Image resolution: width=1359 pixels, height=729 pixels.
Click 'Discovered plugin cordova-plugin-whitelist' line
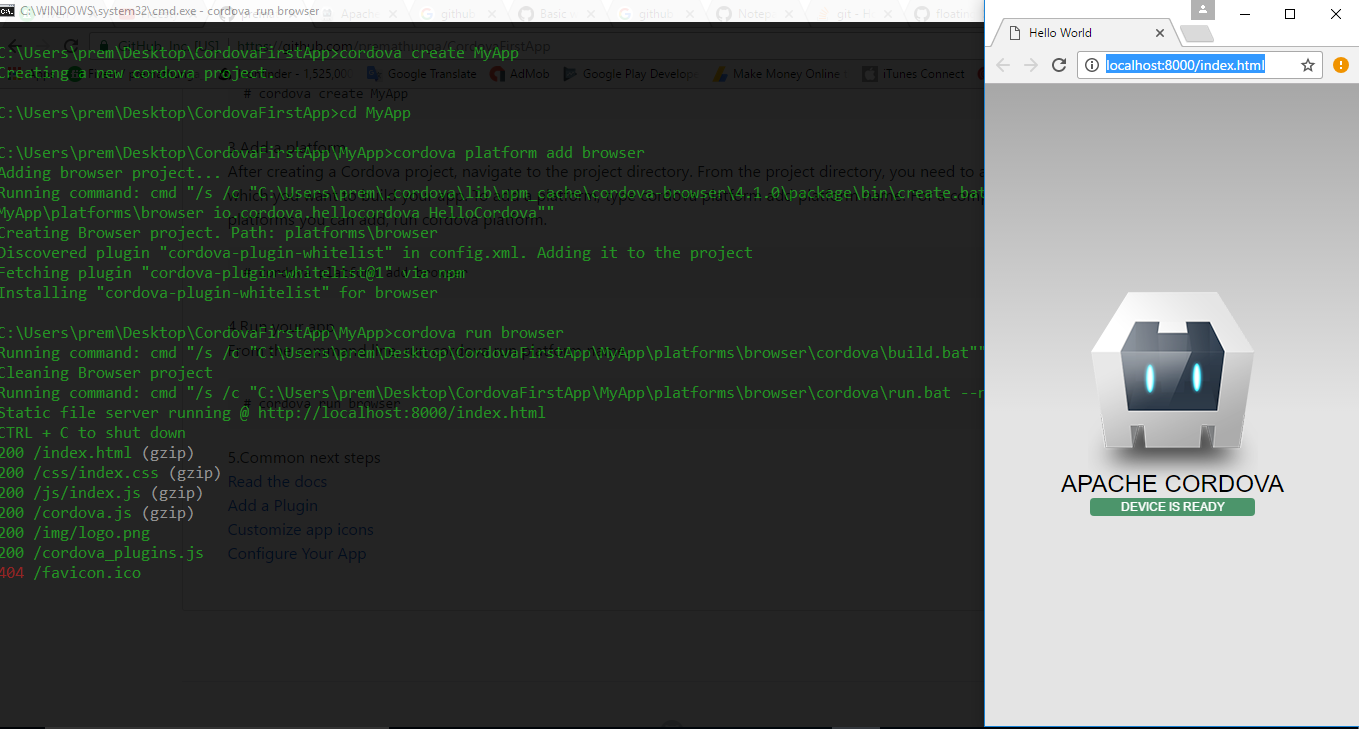[x=376, y=253]
